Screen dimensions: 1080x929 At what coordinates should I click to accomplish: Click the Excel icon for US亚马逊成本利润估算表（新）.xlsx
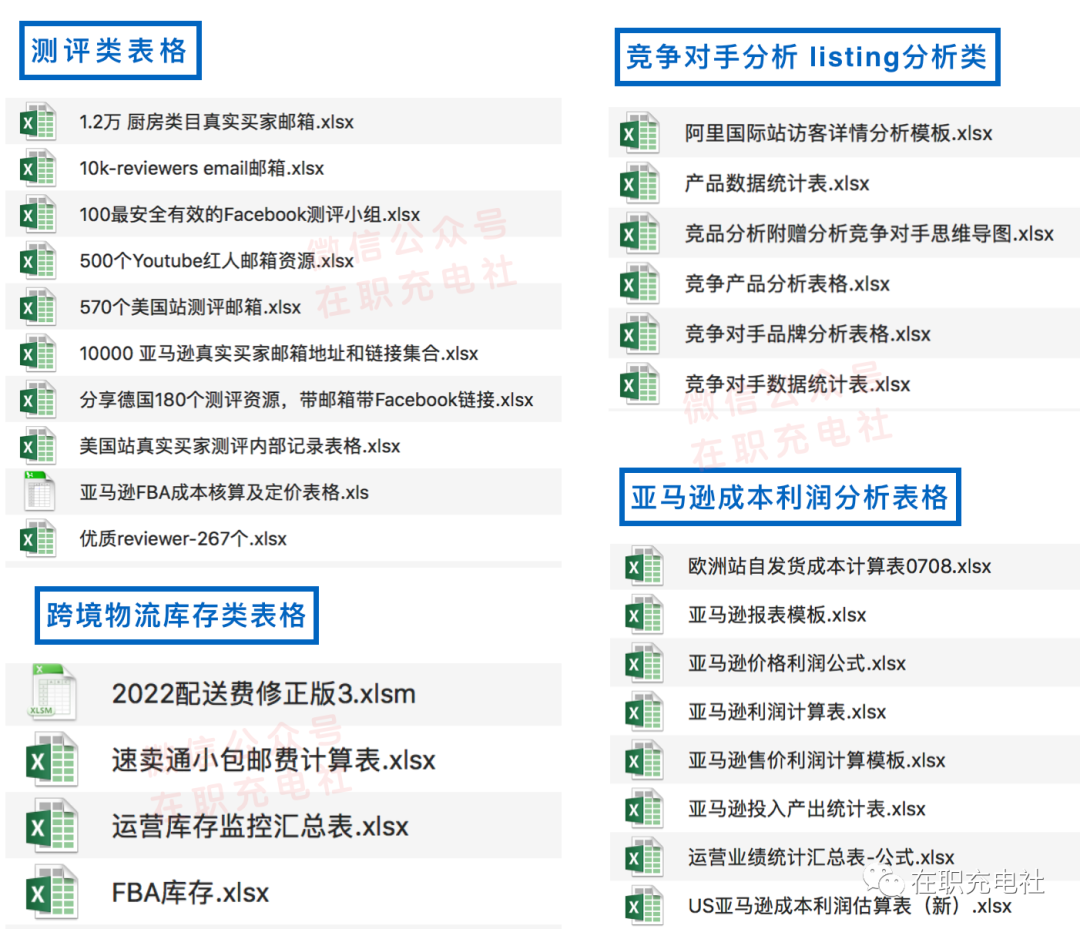[644, 906]
